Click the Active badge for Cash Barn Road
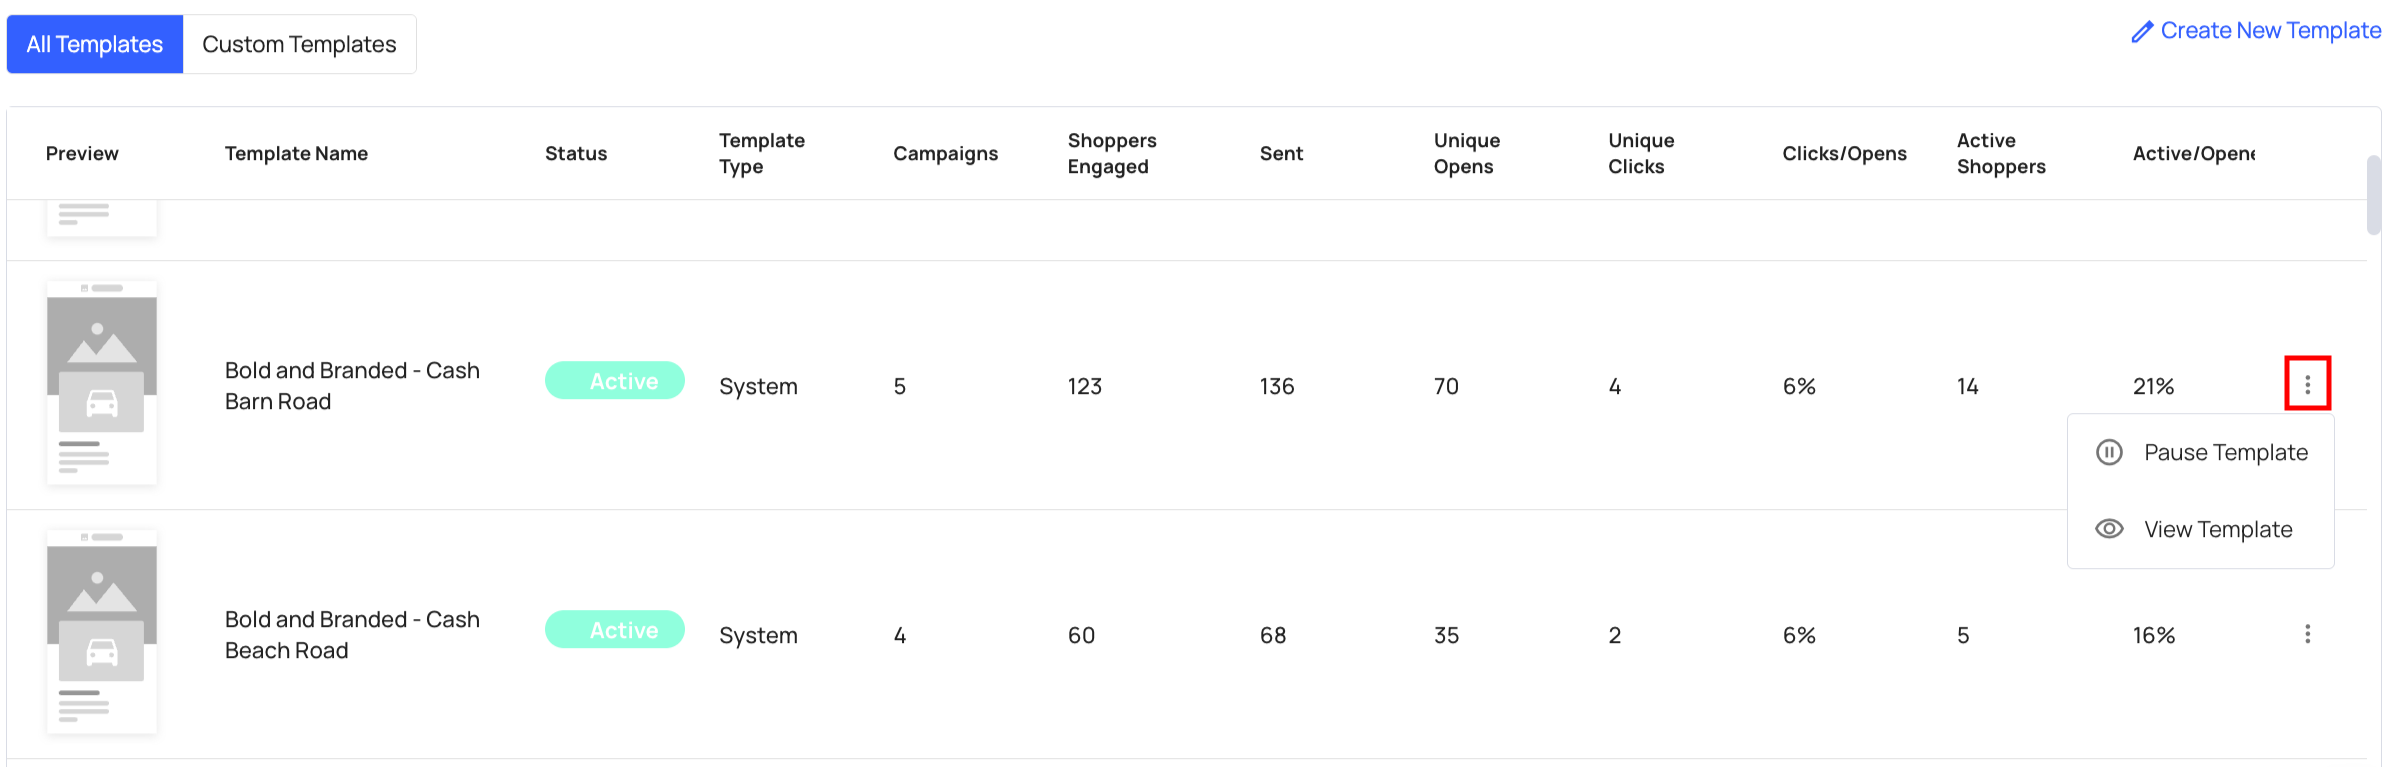Image resolution: width=2399 pixels, height=767 pixels. pos(615,381)
